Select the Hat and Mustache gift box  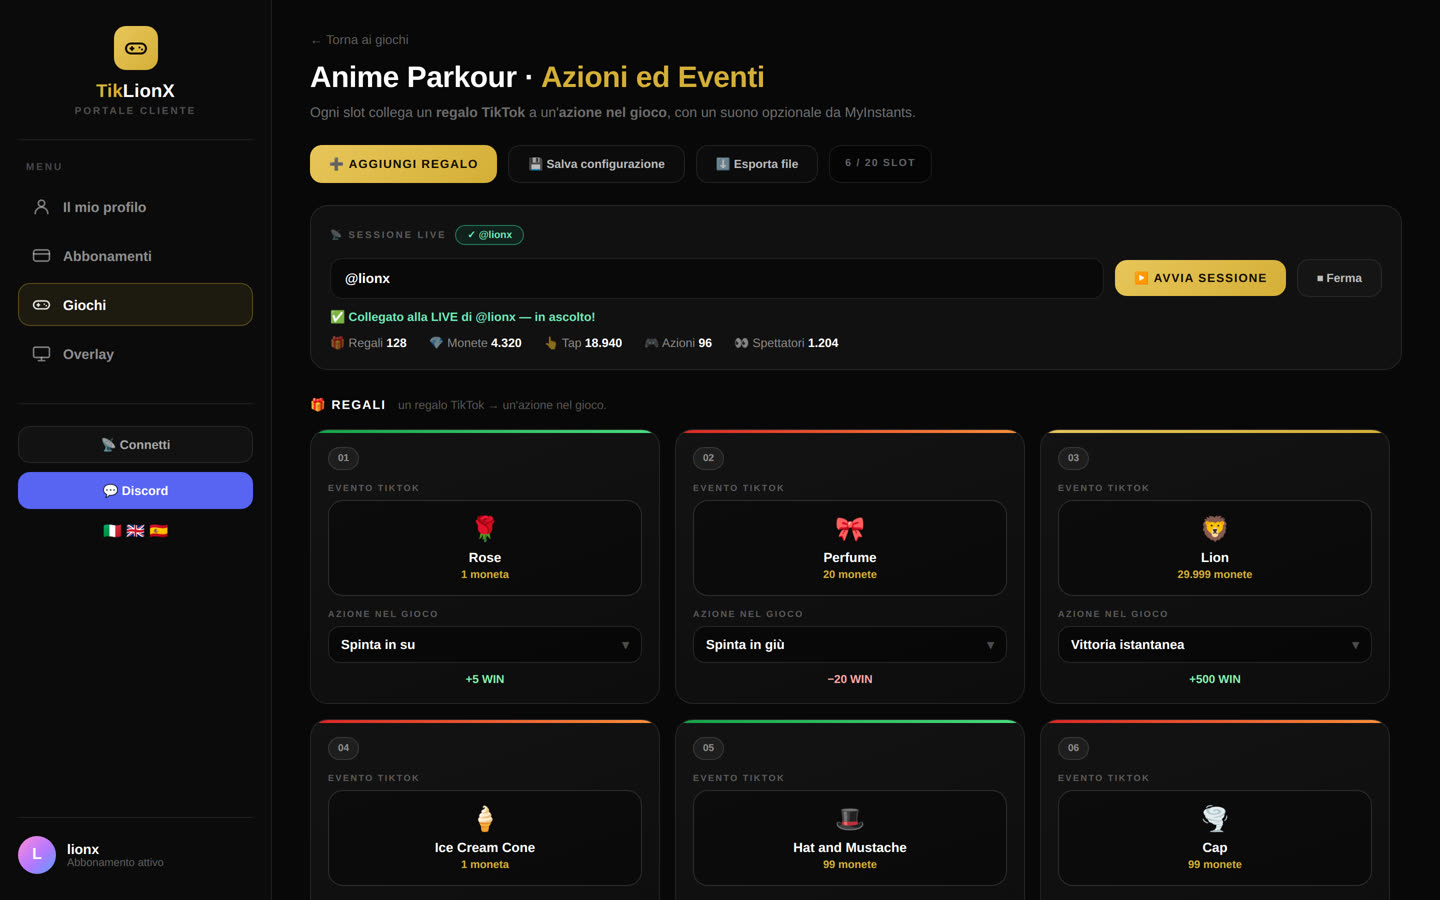[x=850, y=838]
